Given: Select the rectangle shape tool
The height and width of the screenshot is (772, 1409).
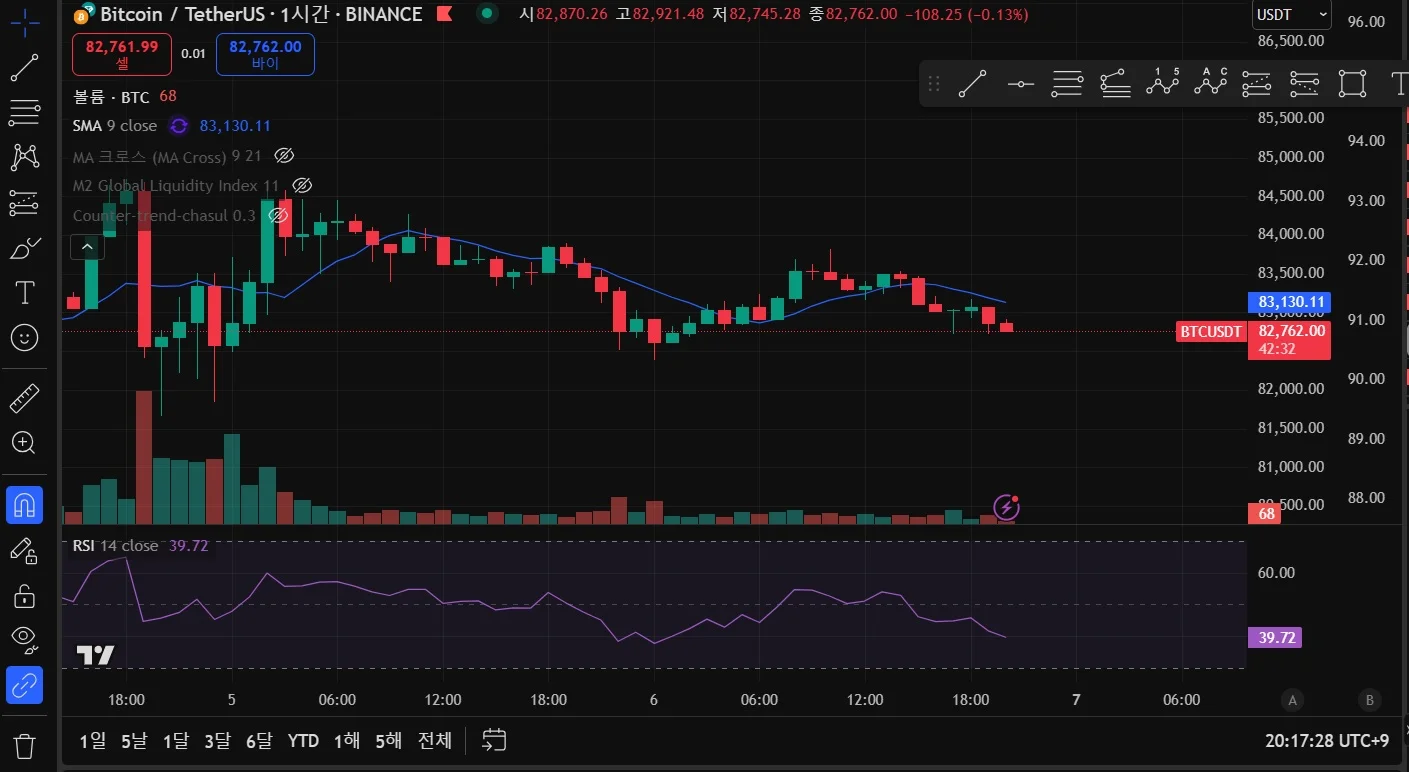Looking at the screenshot, I should [x=1352, y=84].
